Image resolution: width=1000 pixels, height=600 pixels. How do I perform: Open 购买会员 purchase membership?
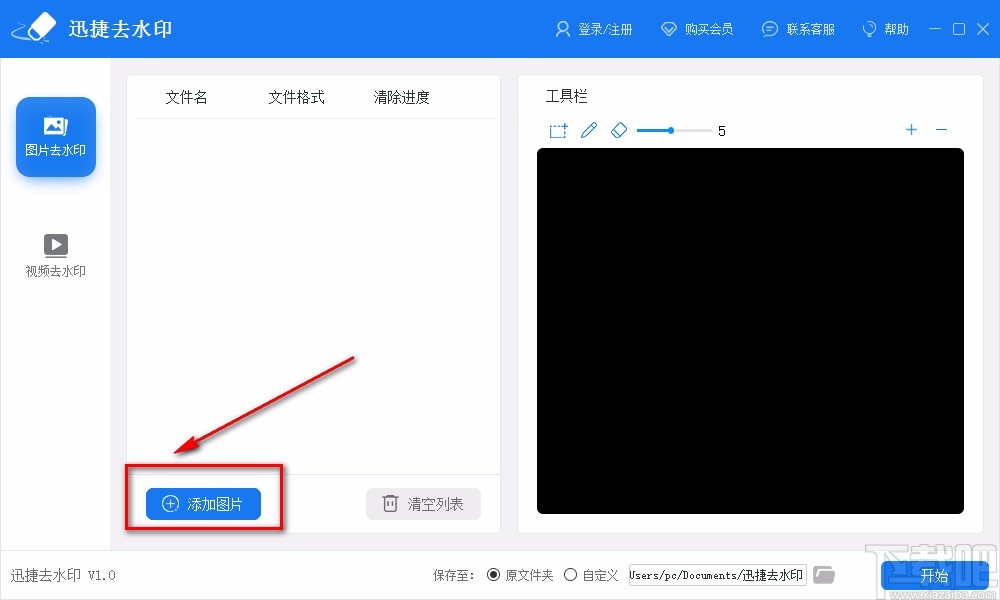pyautogui.click(x=697, y=29)
